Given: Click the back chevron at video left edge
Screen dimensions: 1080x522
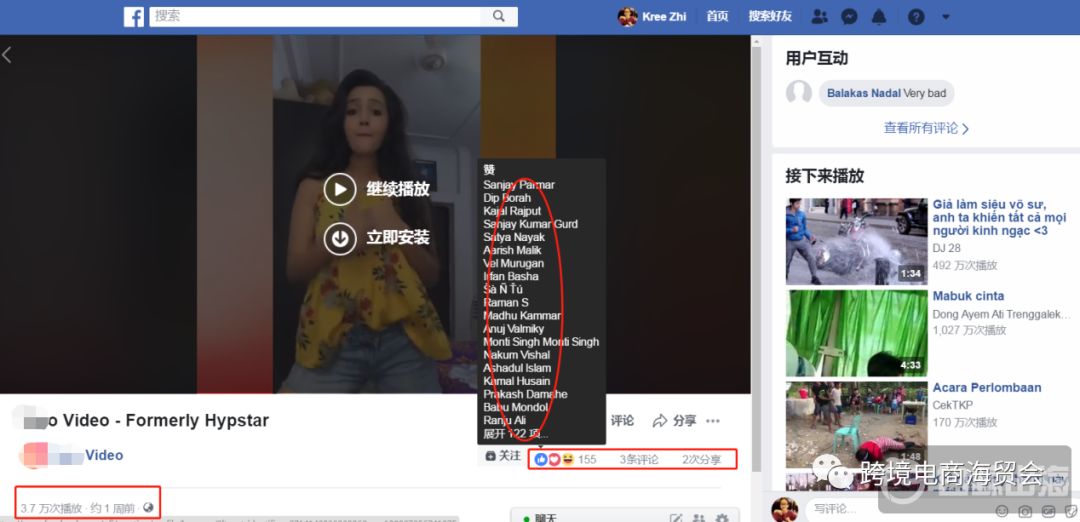Looking at the screenshot, I should [7, 55].
